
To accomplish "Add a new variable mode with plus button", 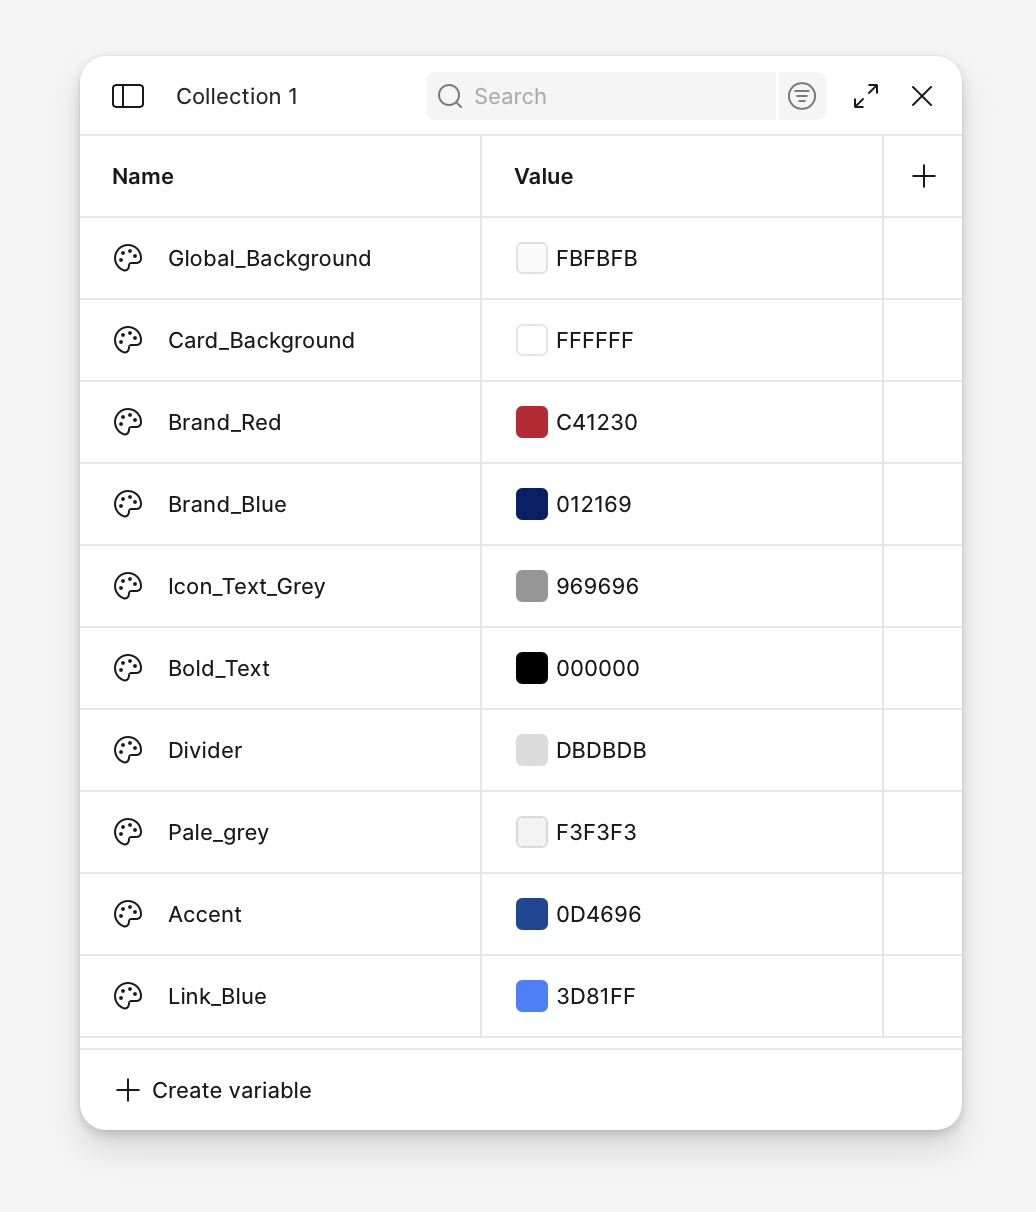I will (x=923, y=176).
